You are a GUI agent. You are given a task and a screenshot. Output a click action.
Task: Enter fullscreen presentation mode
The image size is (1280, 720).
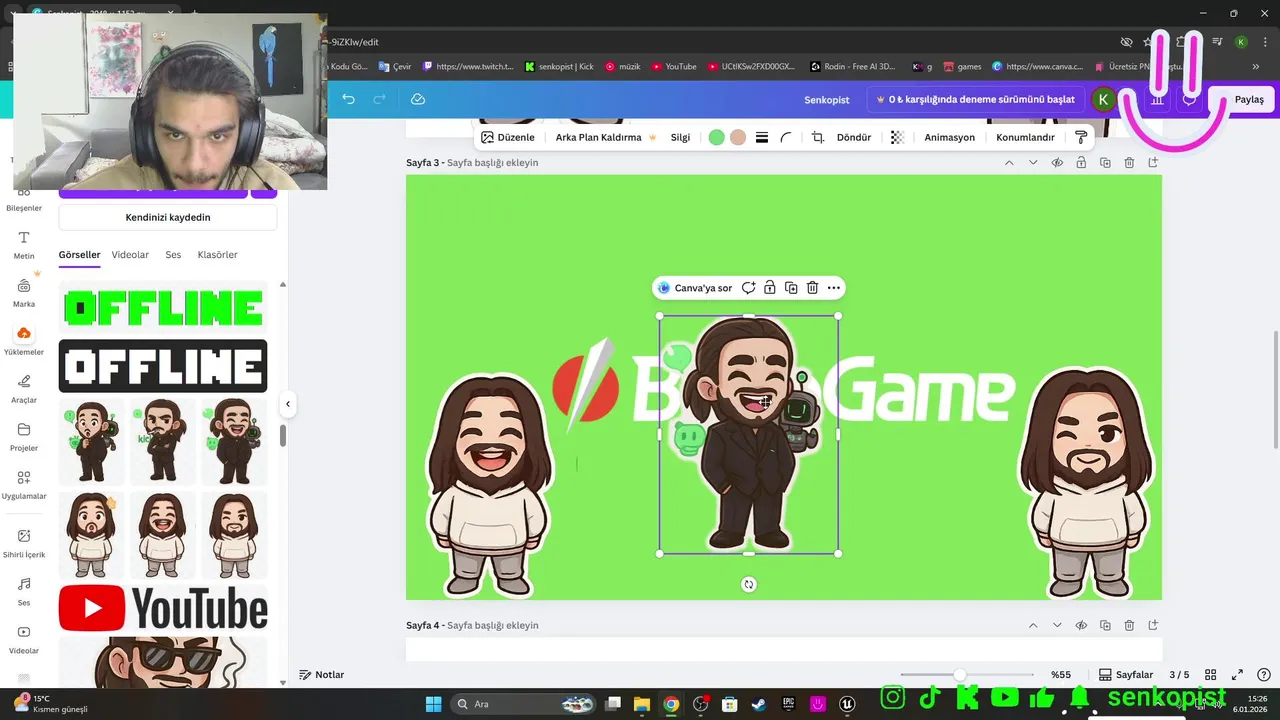point(1237,675)
